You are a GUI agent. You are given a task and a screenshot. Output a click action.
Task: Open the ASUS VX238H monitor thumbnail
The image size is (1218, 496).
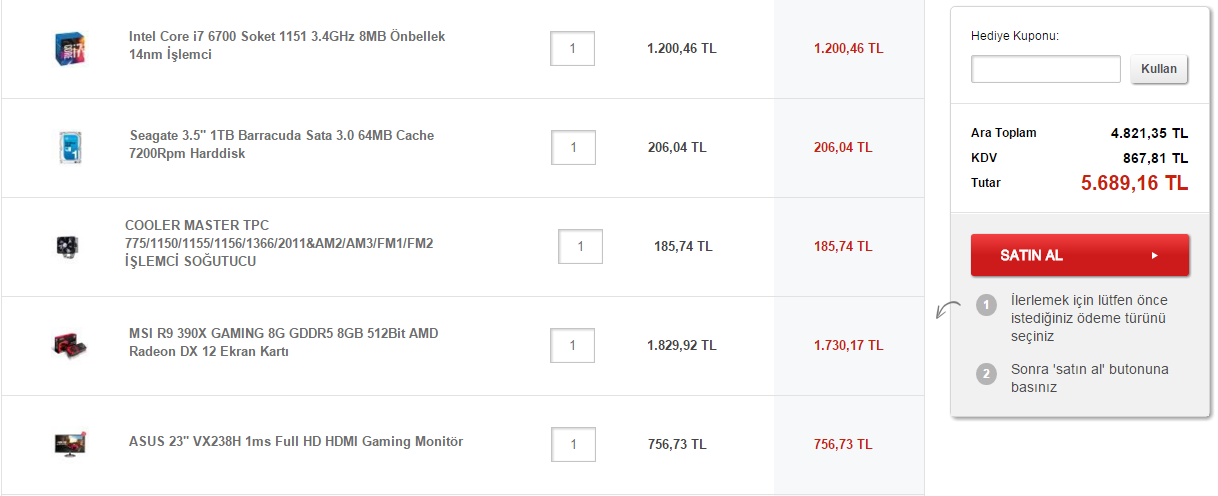point(69,444)
